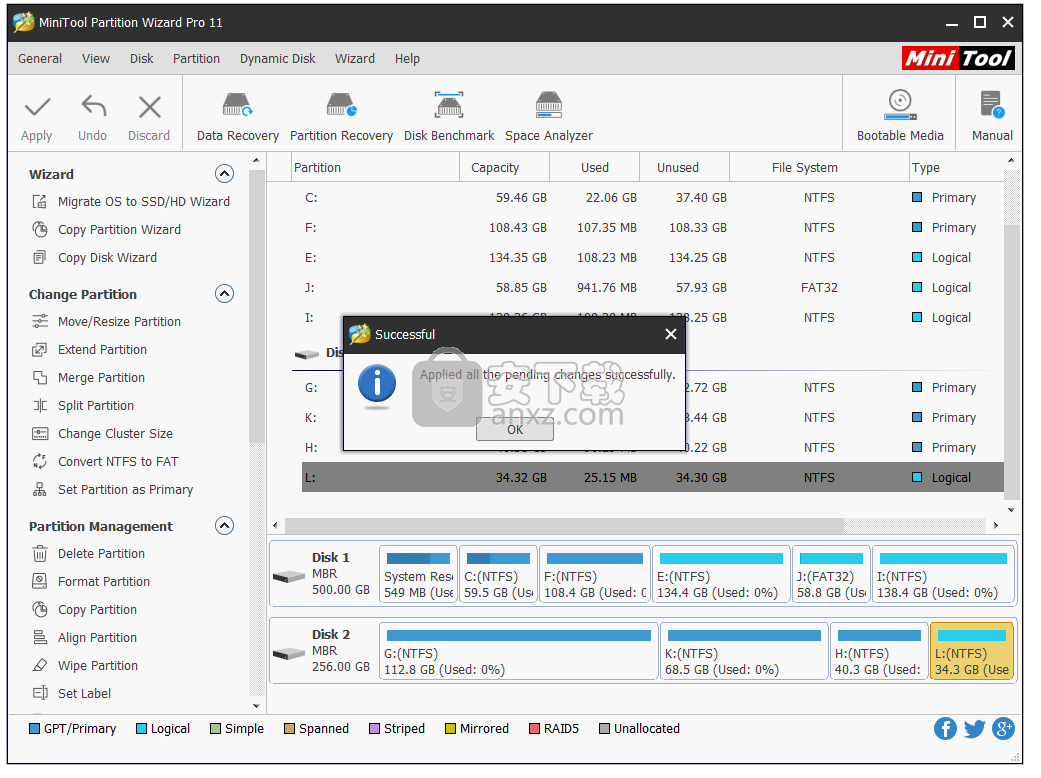
Task: Launch Disk Benchmark
Action: click(449, 117)
